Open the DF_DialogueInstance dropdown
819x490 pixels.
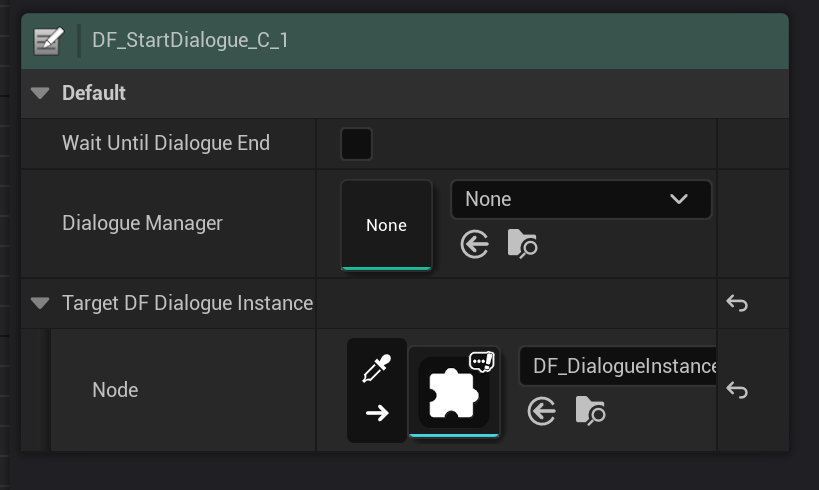coord(620,366)
